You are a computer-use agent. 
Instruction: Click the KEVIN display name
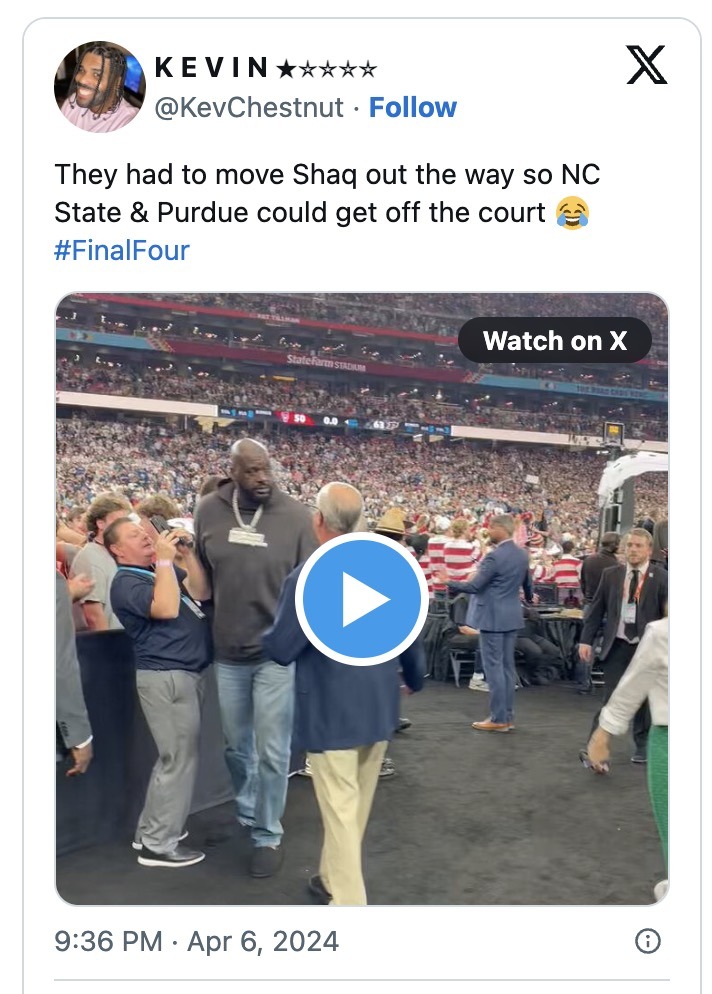(x=211, y=67)
